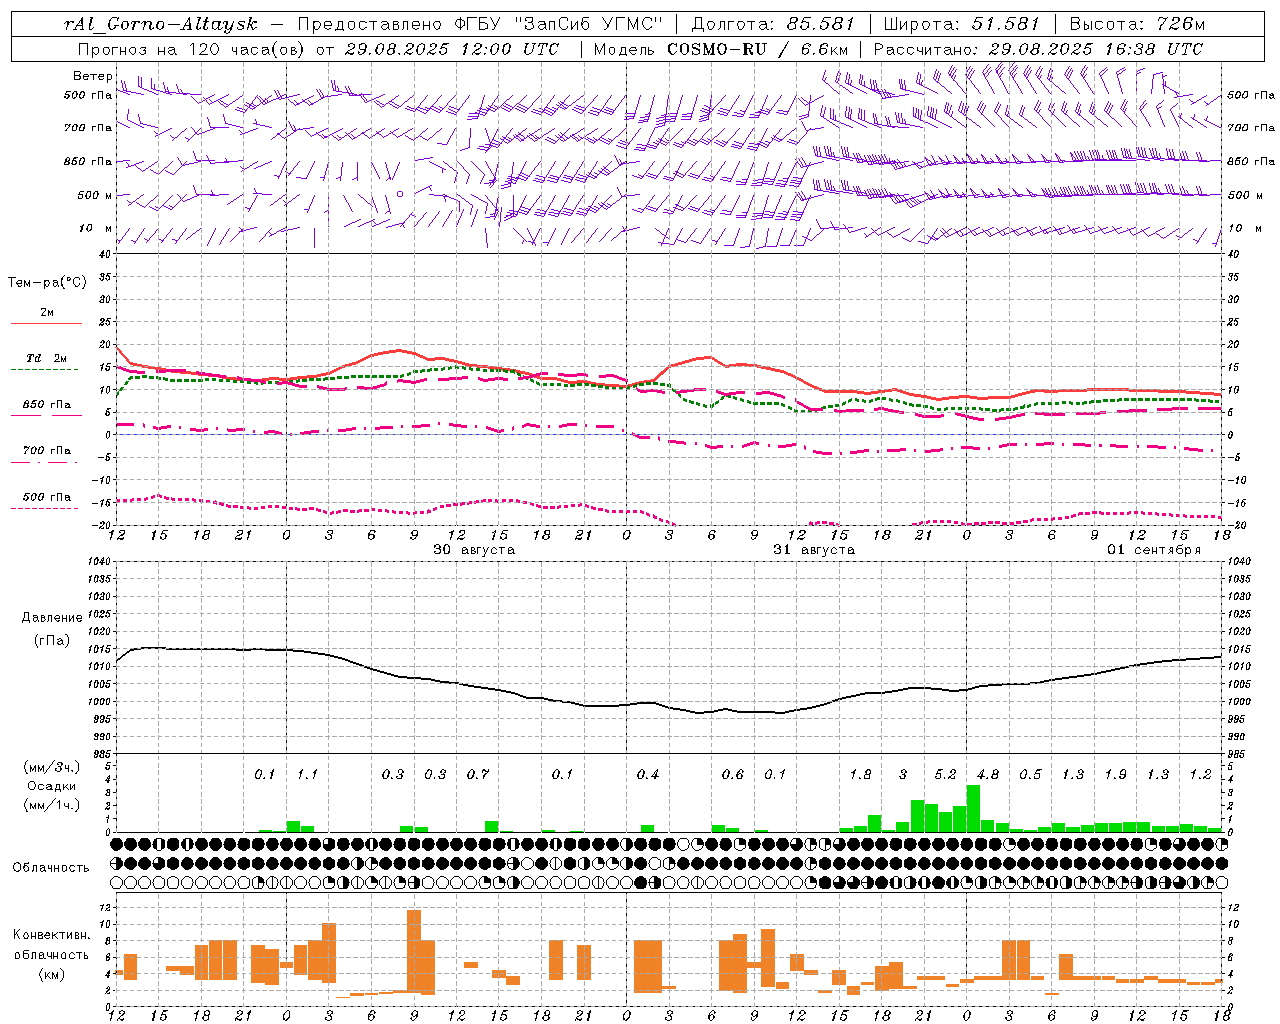This screenshot has width=1280, height=1024.
Task: Click the forecast length text Прогноз на 120 часа(ов)
Action: coord(193,49)
